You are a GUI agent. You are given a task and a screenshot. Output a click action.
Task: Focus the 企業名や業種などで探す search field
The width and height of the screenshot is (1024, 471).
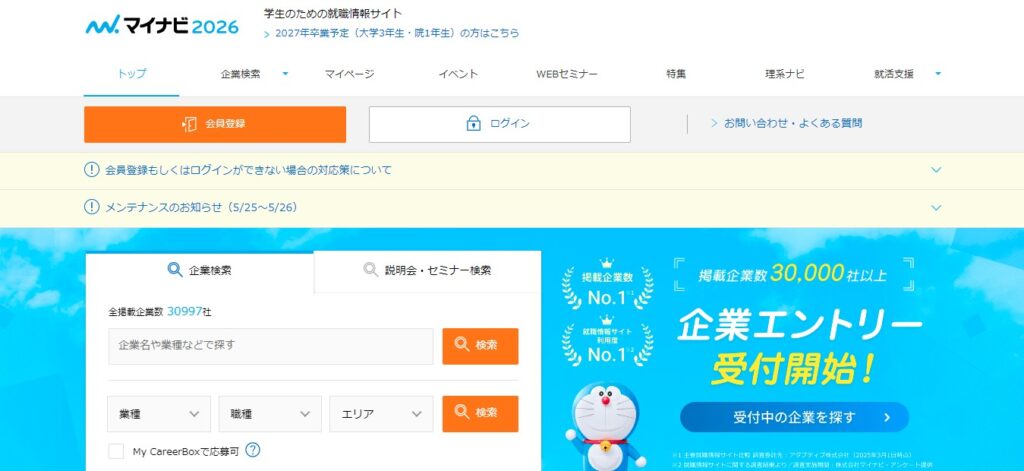tap(270, 346)
